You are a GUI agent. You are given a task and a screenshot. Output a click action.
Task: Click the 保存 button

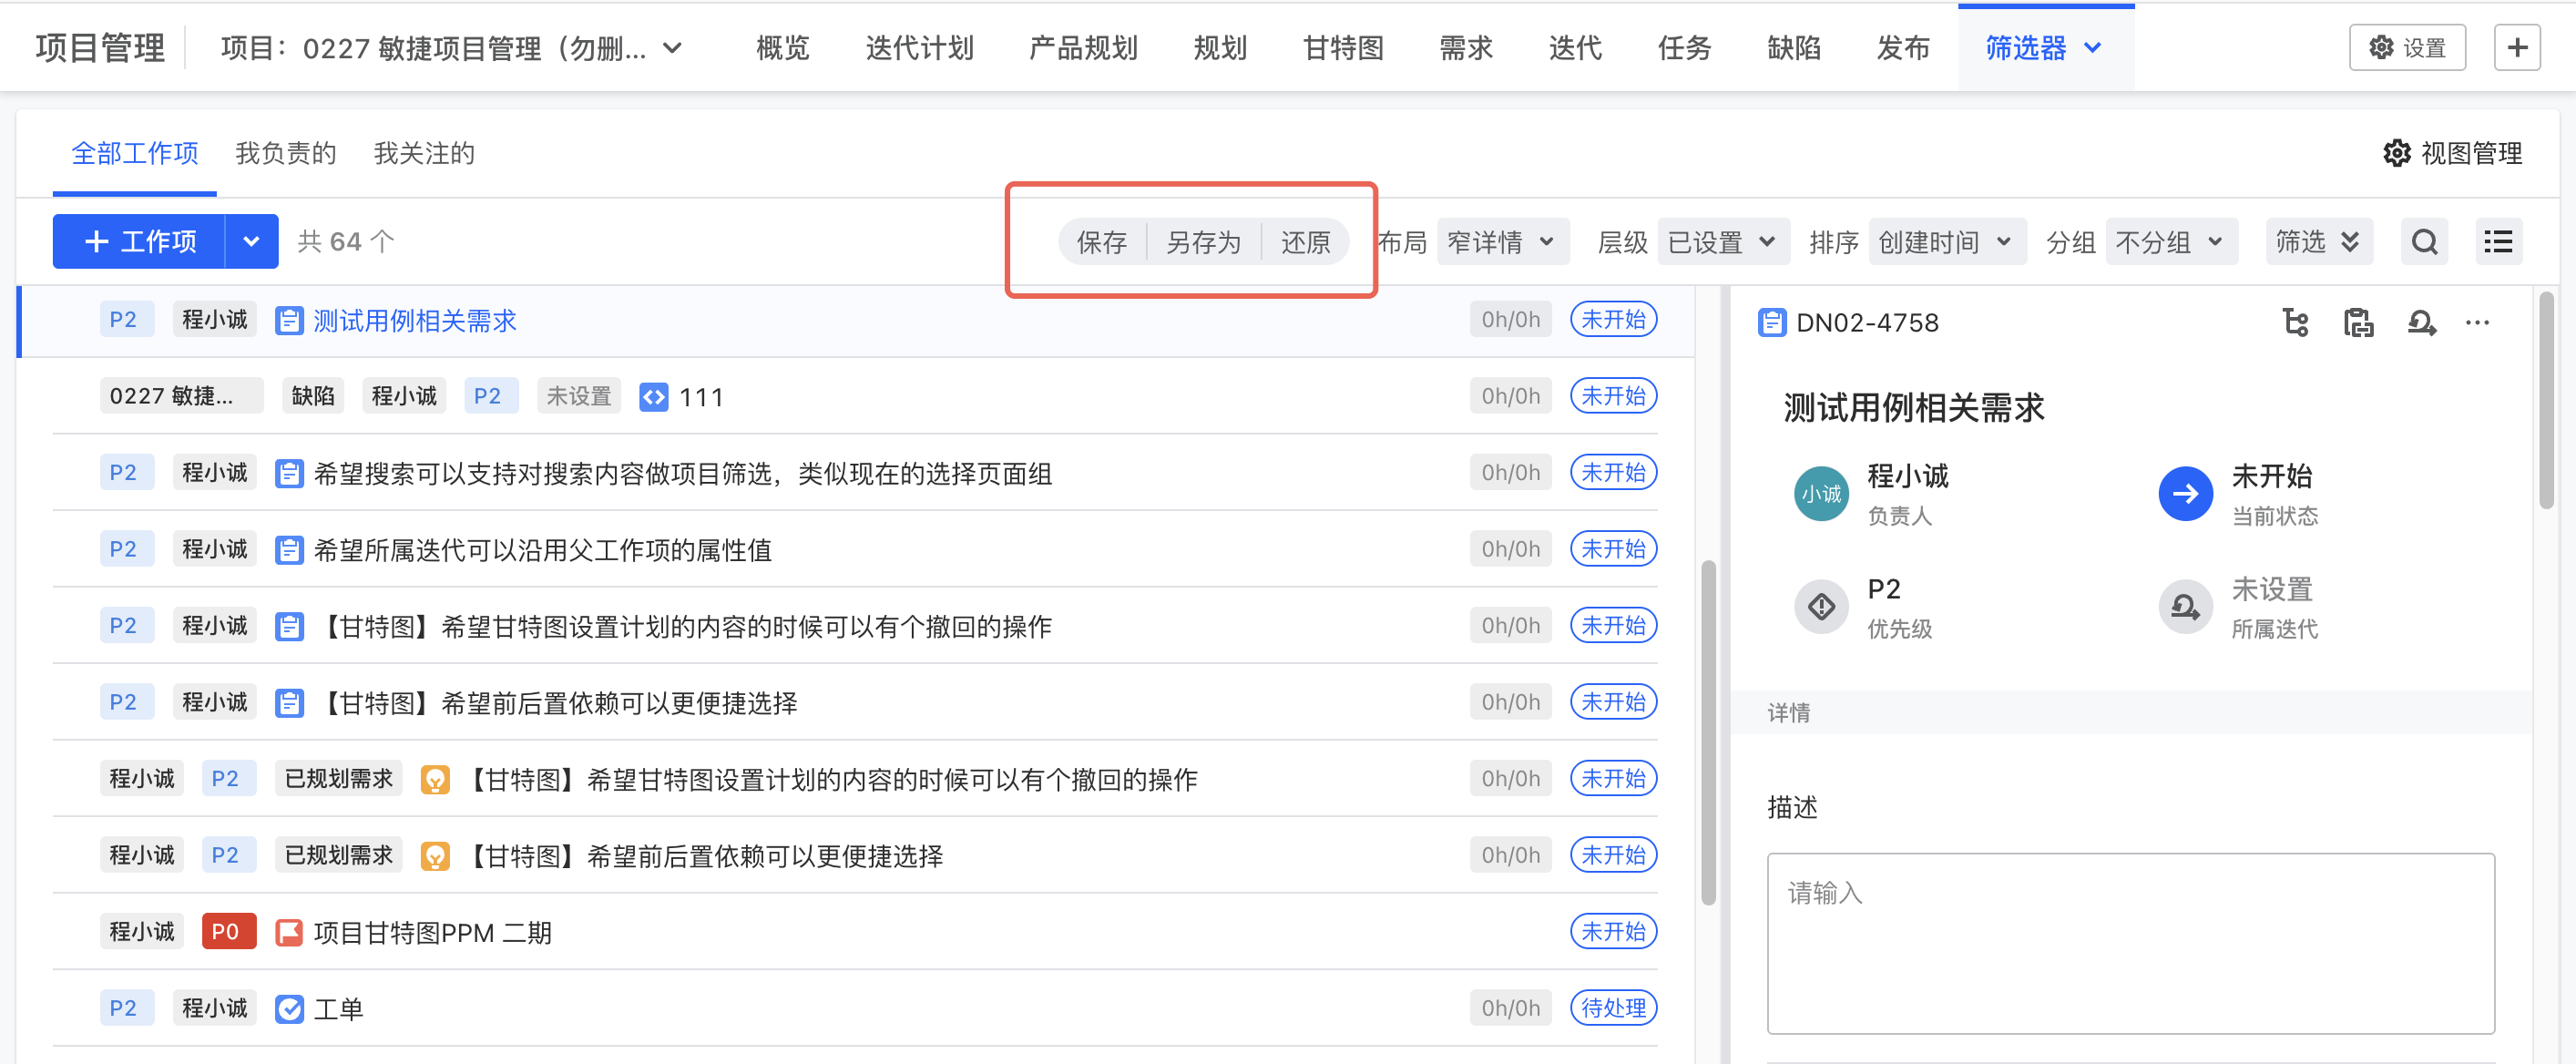tap(1102, 242)
